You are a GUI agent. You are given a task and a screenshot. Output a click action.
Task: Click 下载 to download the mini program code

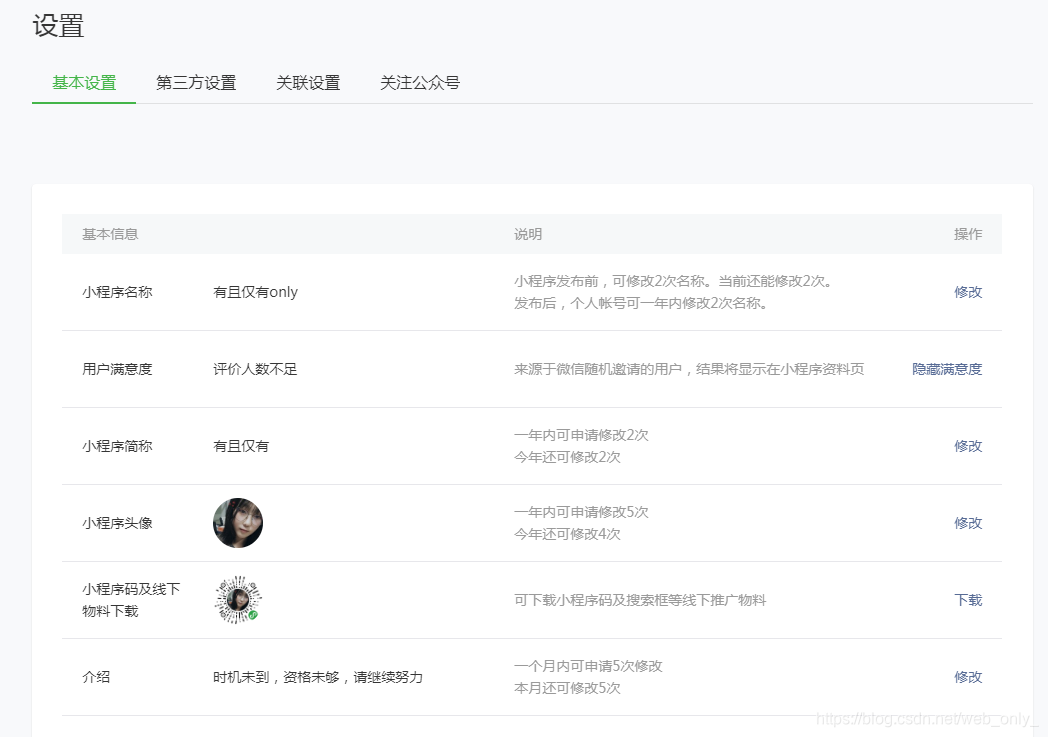point(967,600)
